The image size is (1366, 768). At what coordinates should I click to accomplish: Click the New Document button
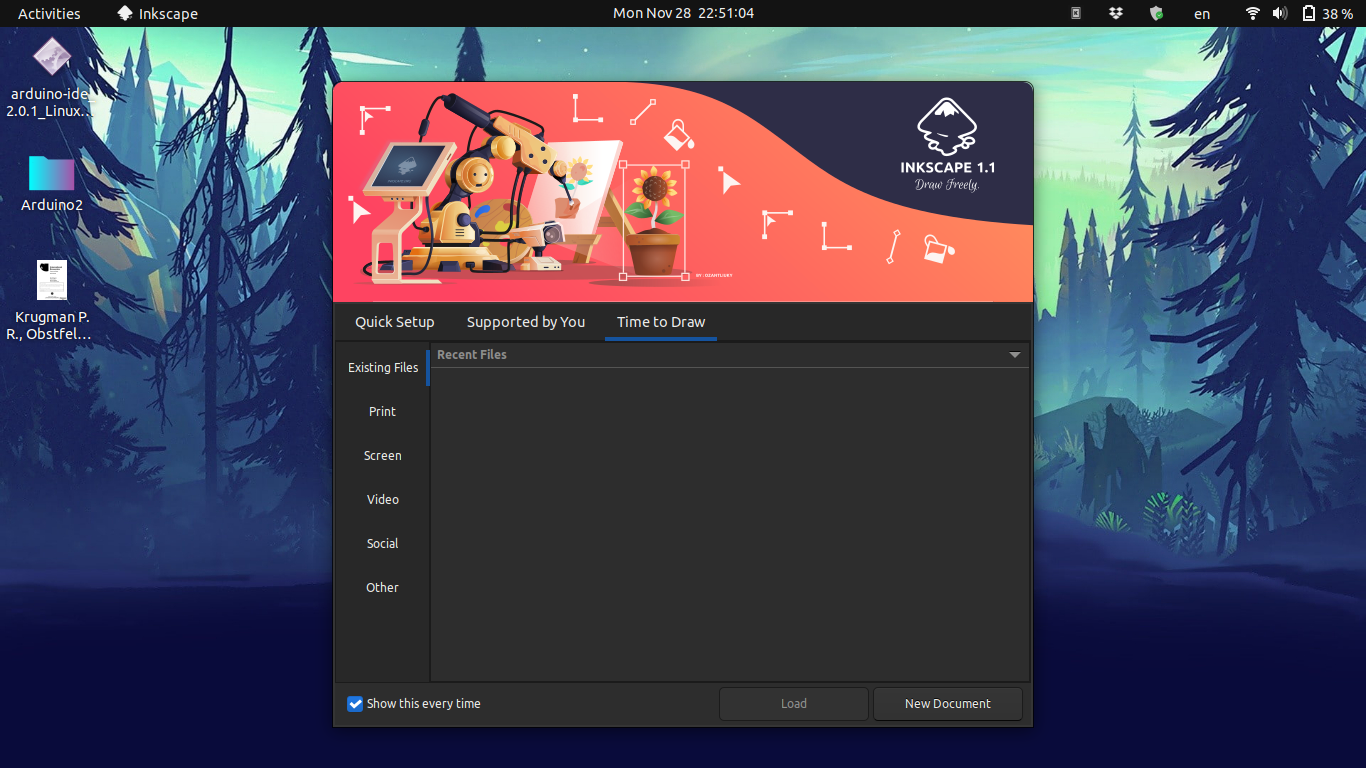click(947, 703)
